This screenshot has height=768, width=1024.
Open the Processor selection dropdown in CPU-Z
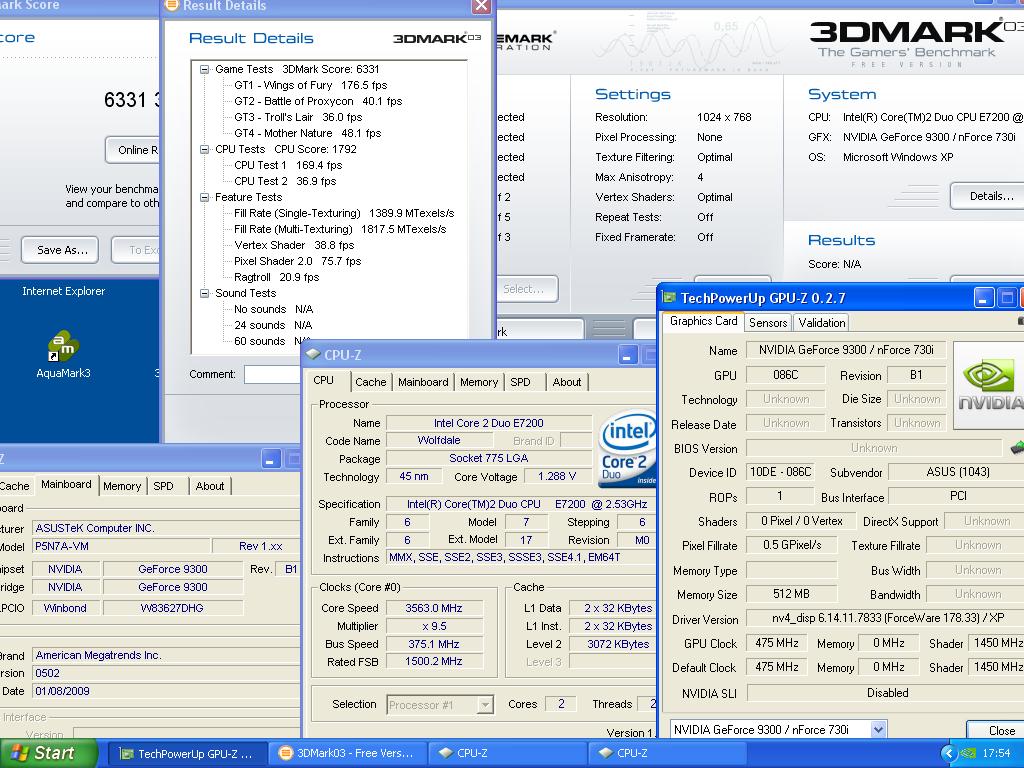(485, 705)
